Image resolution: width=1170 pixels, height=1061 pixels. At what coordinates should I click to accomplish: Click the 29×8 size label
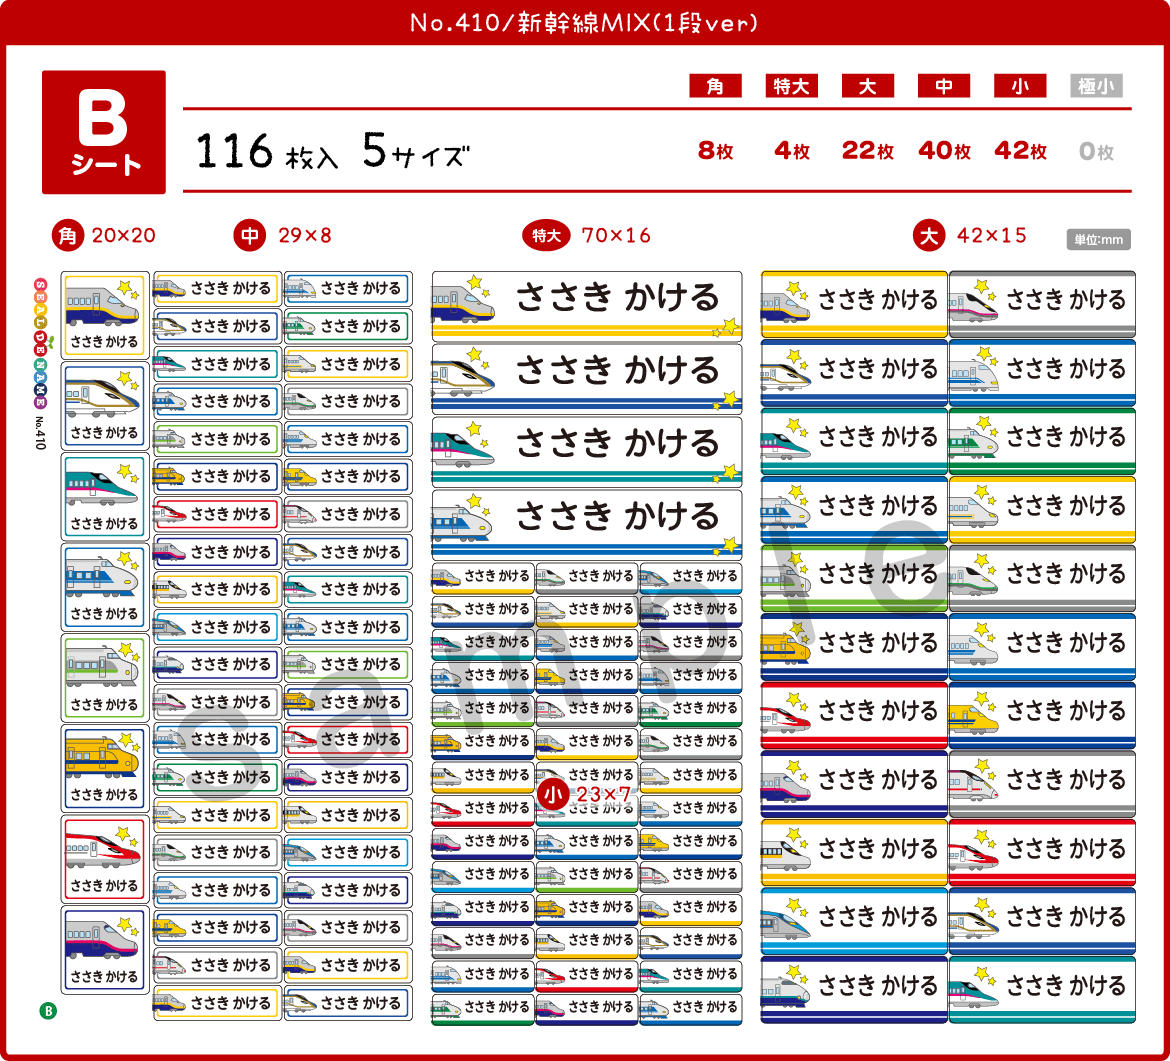[305, 236]
